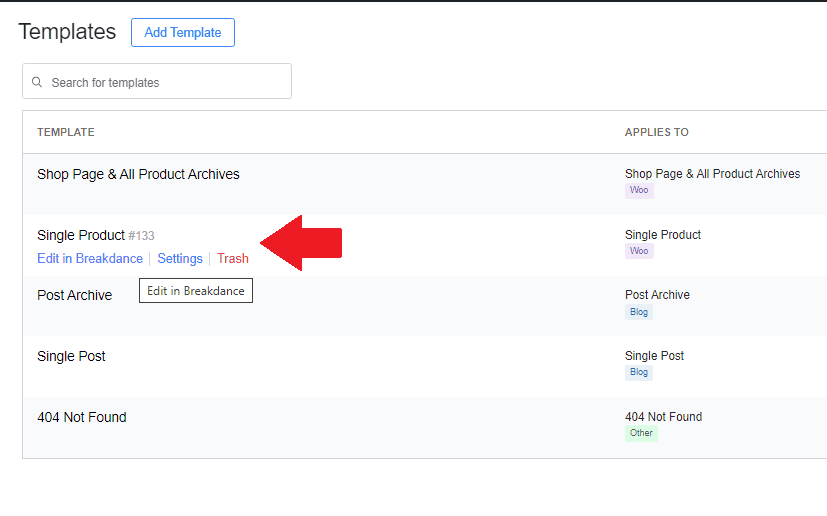Click the Add Template button

click(182, 32)
